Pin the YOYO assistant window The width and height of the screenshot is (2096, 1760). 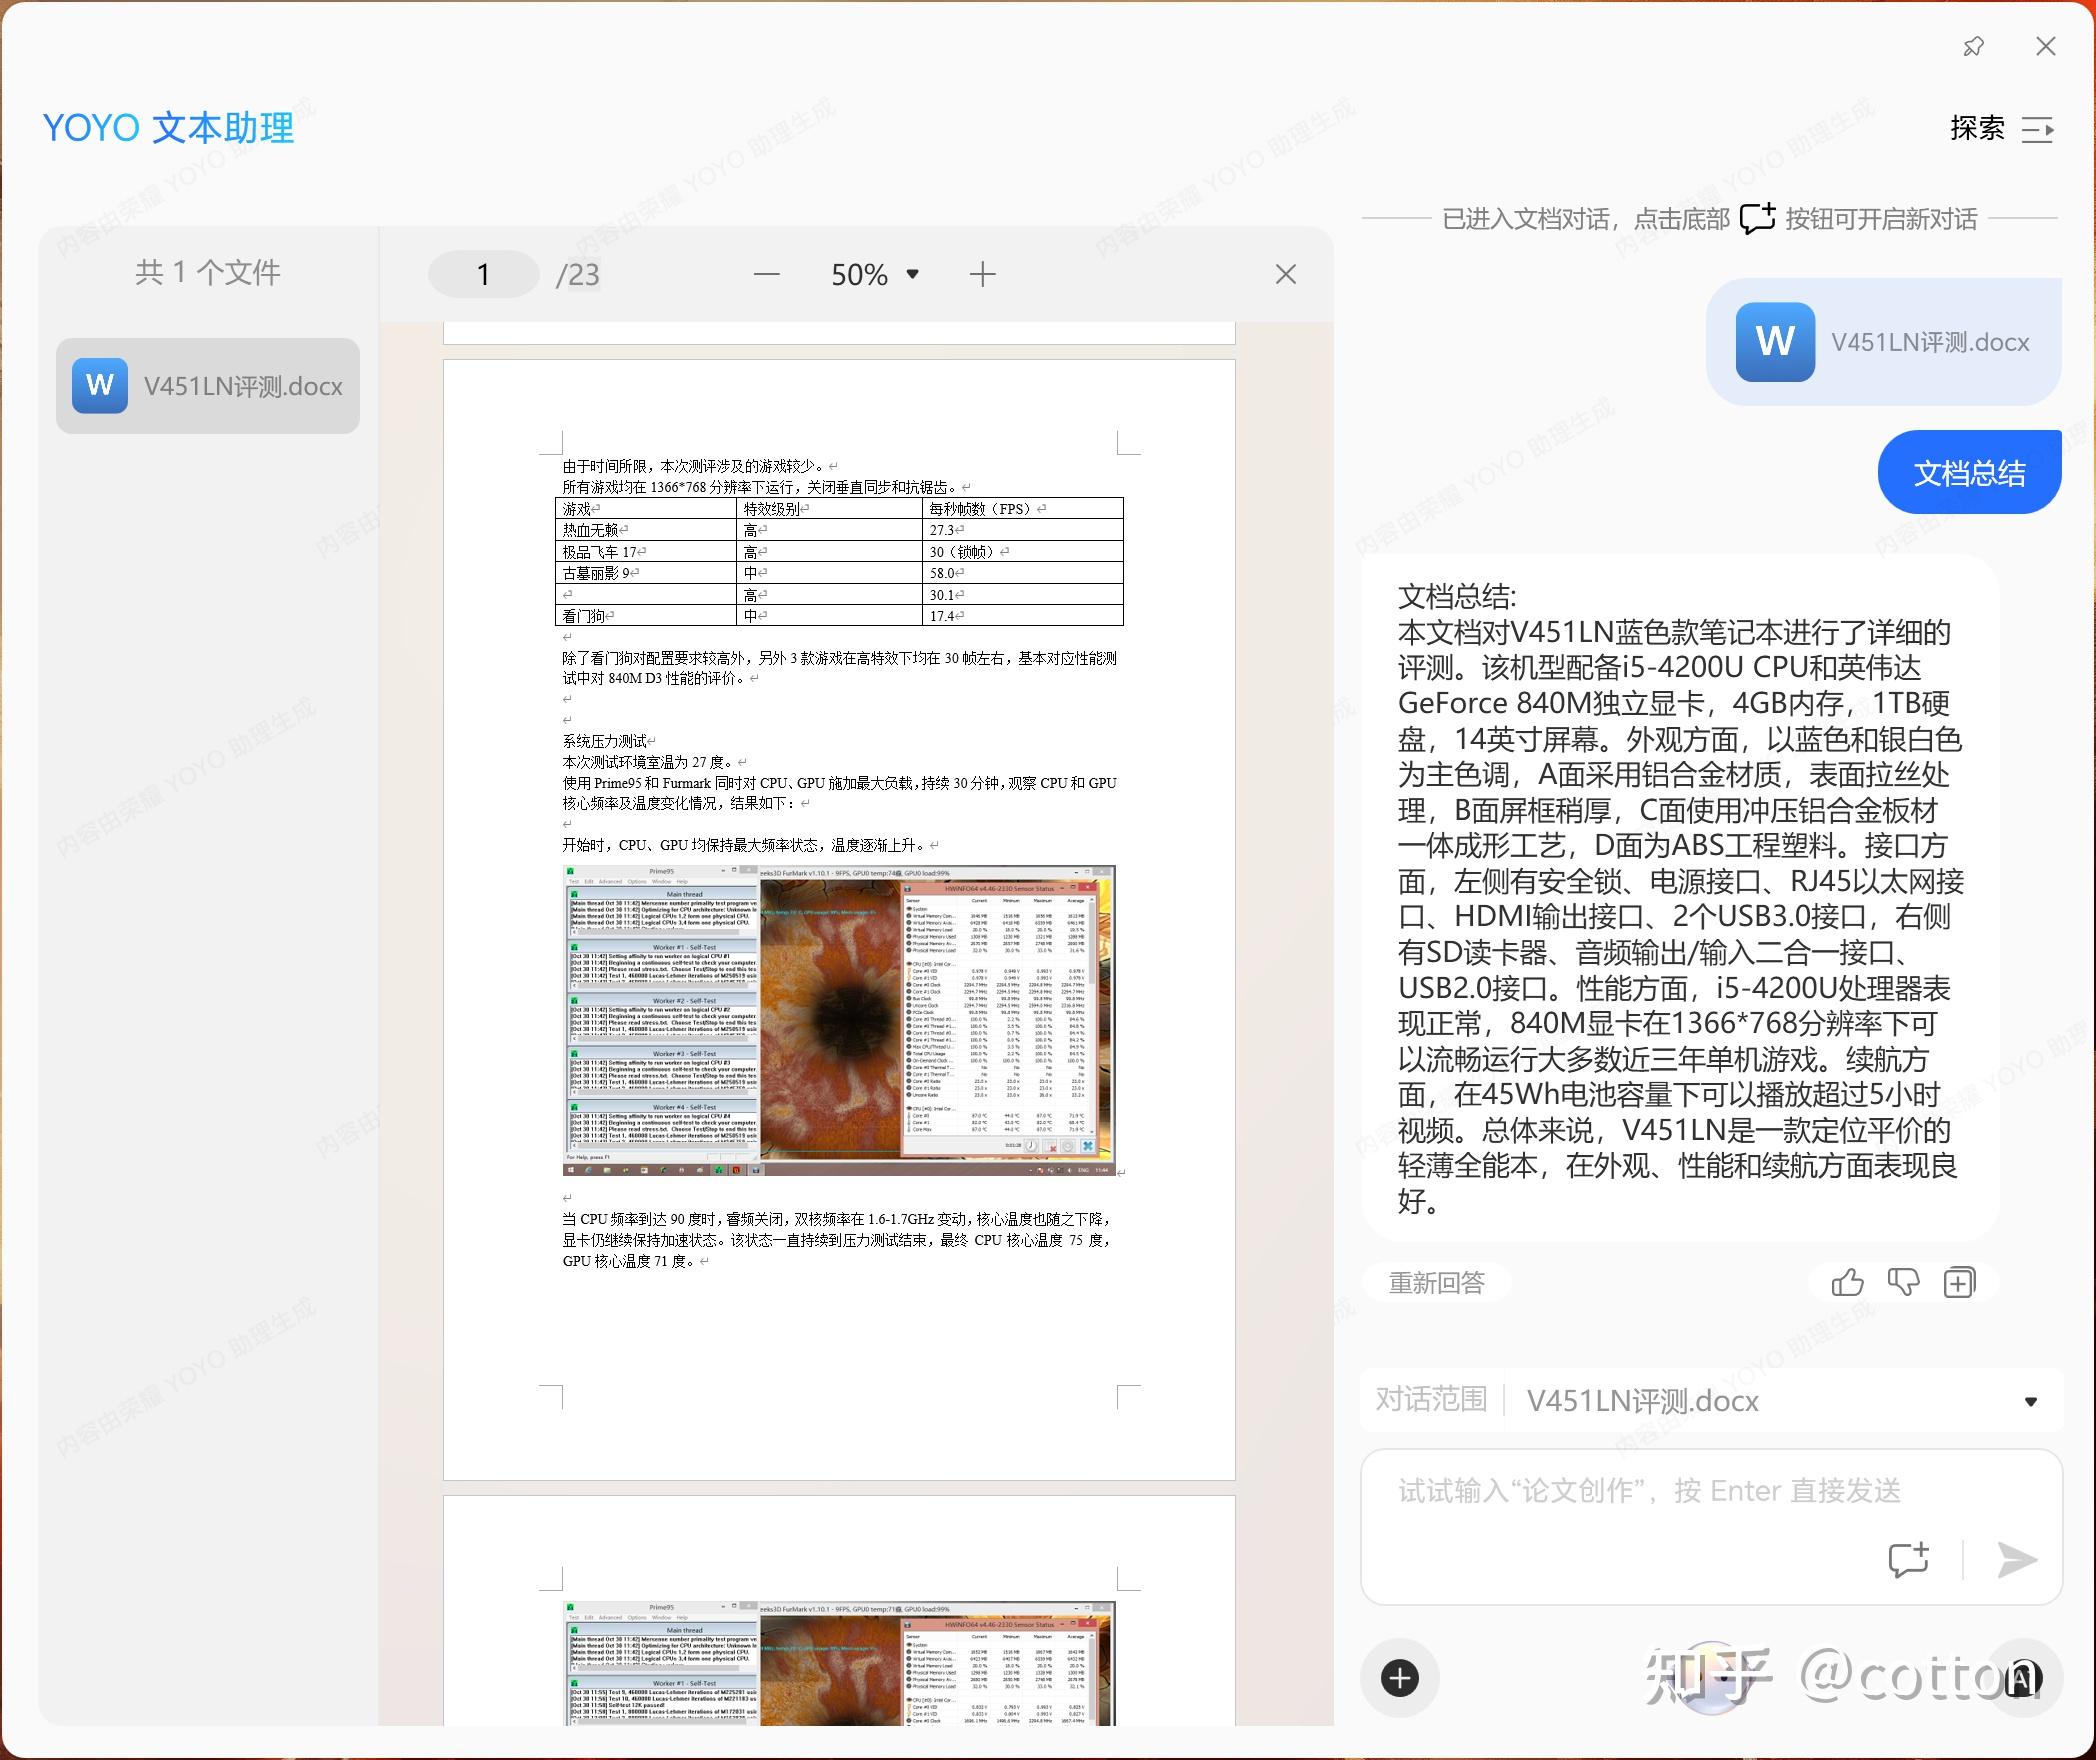tap(1973, 47)
